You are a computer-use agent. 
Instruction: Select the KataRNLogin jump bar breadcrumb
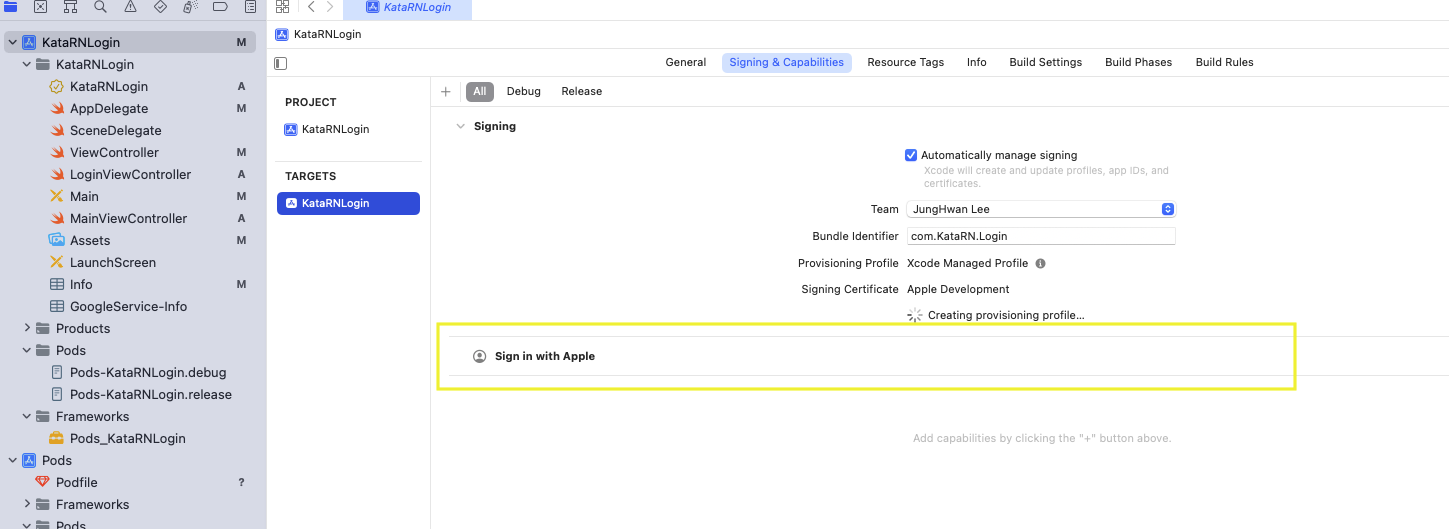pos(319,34)
